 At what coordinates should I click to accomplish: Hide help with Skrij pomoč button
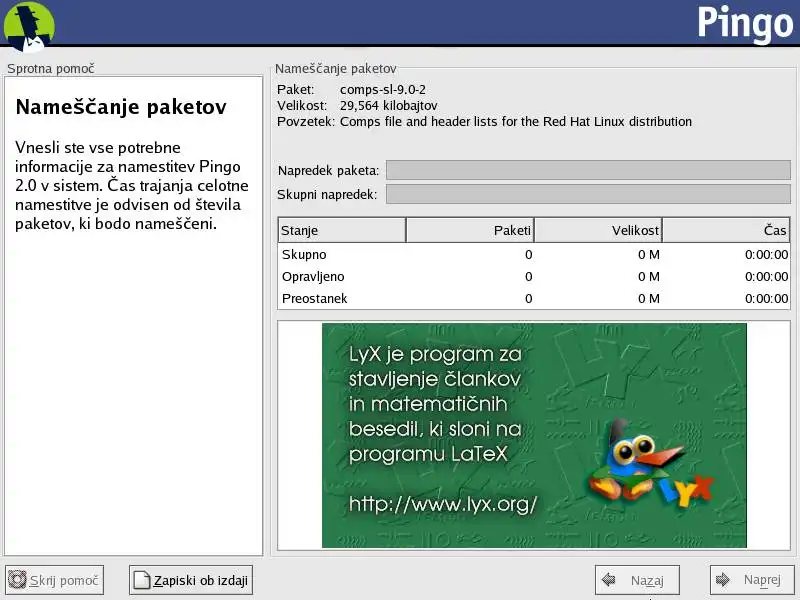point(55,580)
